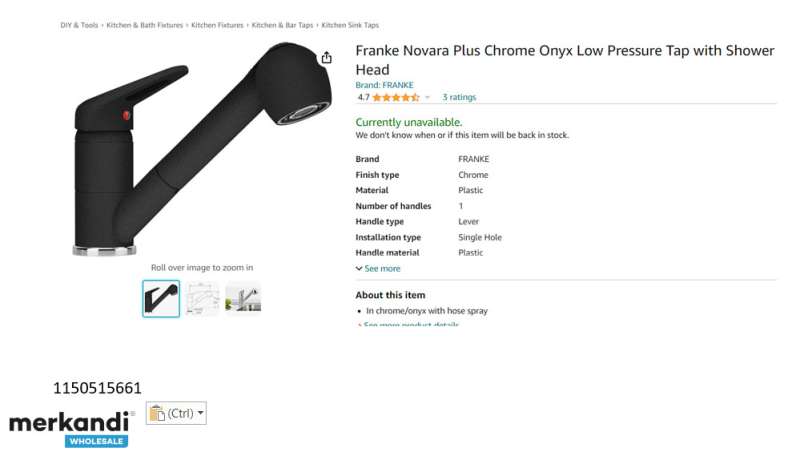Expand the Paste Options (Ctrl) dropdown arrow
This screenshot has width=800, height=456.
[x=201, y=413]
